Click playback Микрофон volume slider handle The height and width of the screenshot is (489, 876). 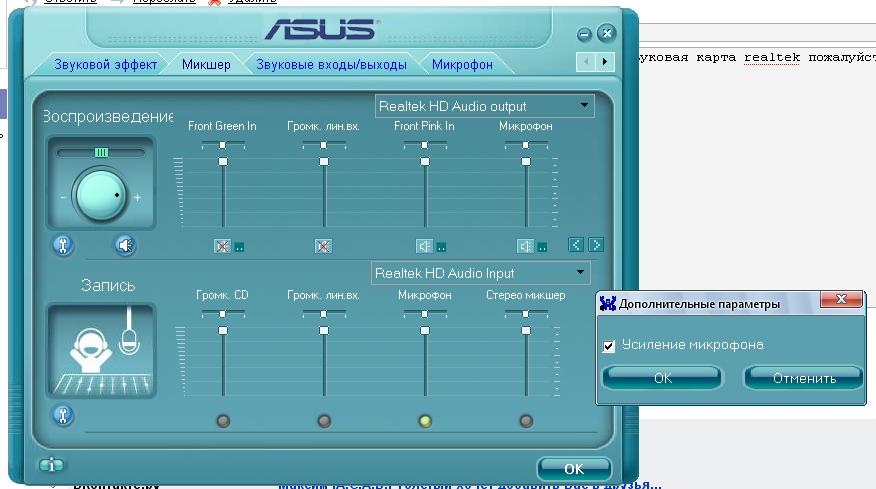tap(526, 162)
